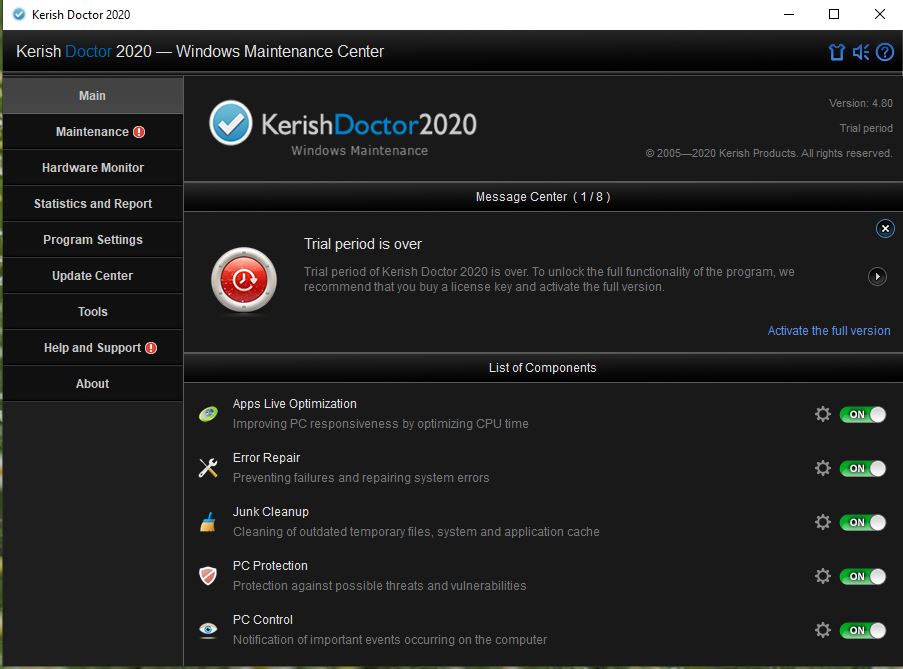
Task: Dismiss the Message Center notification
Action: [885, 229]
